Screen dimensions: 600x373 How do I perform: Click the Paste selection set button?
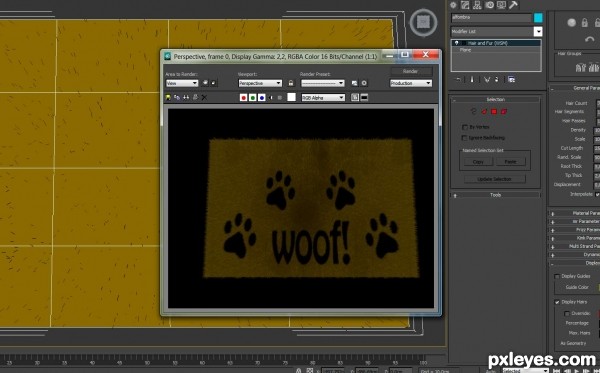[x=510, y=162]
